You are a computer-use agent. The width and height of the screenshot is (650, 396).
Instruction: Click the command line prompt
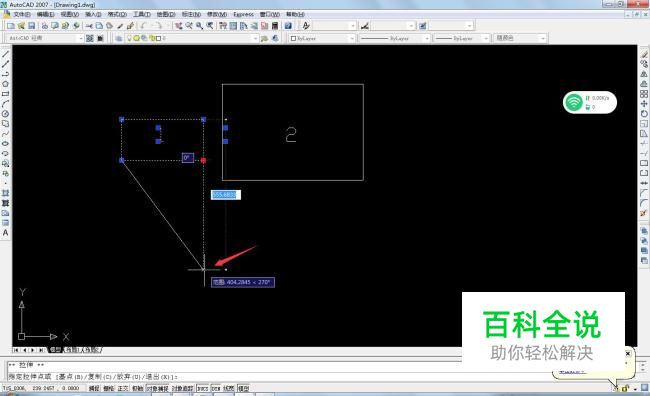click(x=93, y=377)
